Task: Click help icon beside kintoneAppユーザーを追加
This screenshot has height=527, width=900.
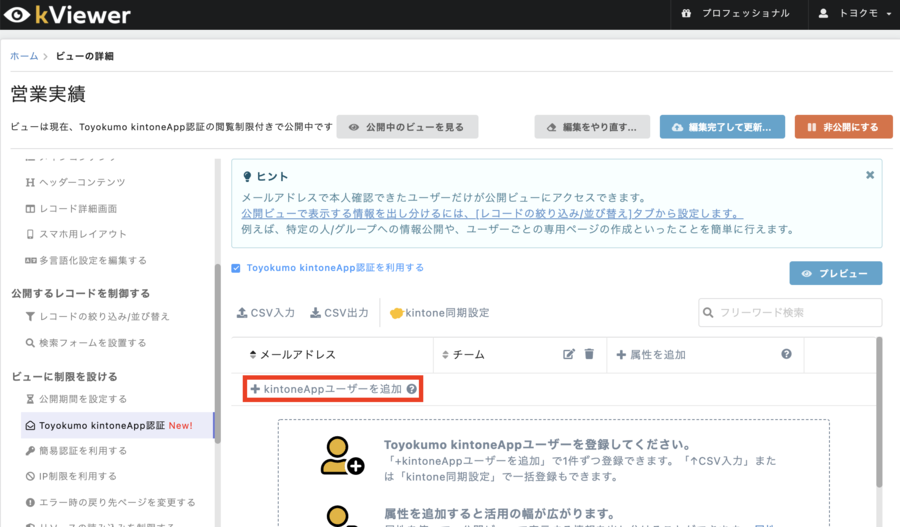Action: [412, 389]
